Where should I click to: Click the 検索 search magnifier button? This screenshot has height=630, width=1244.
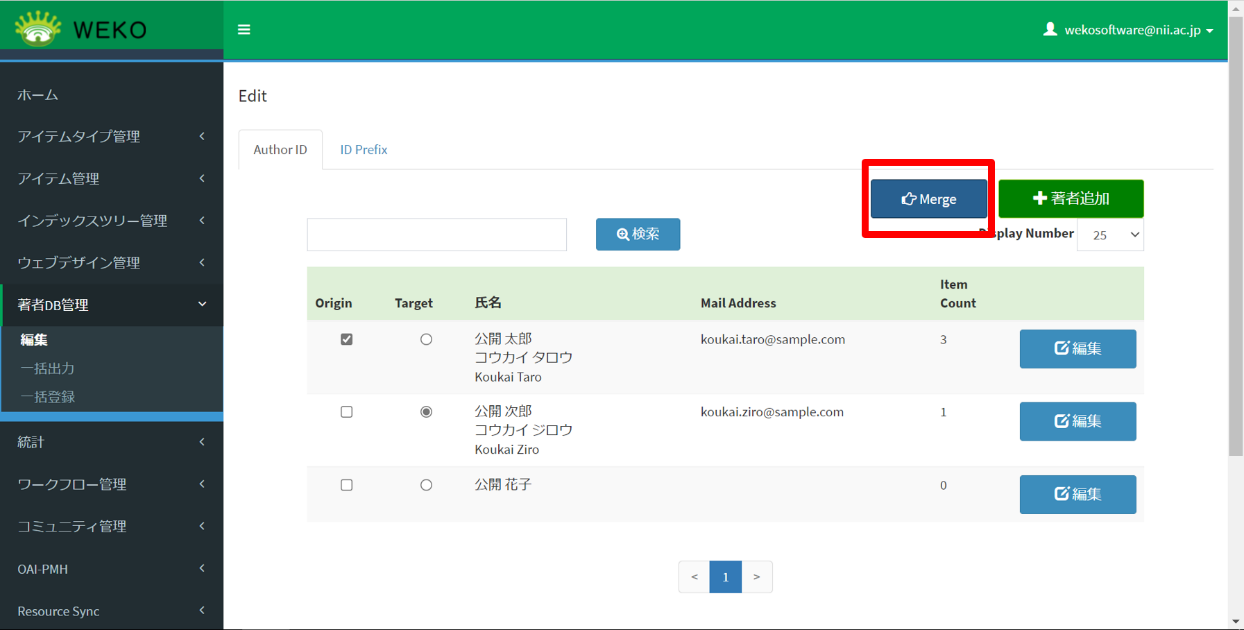click(x=638, y=234)
